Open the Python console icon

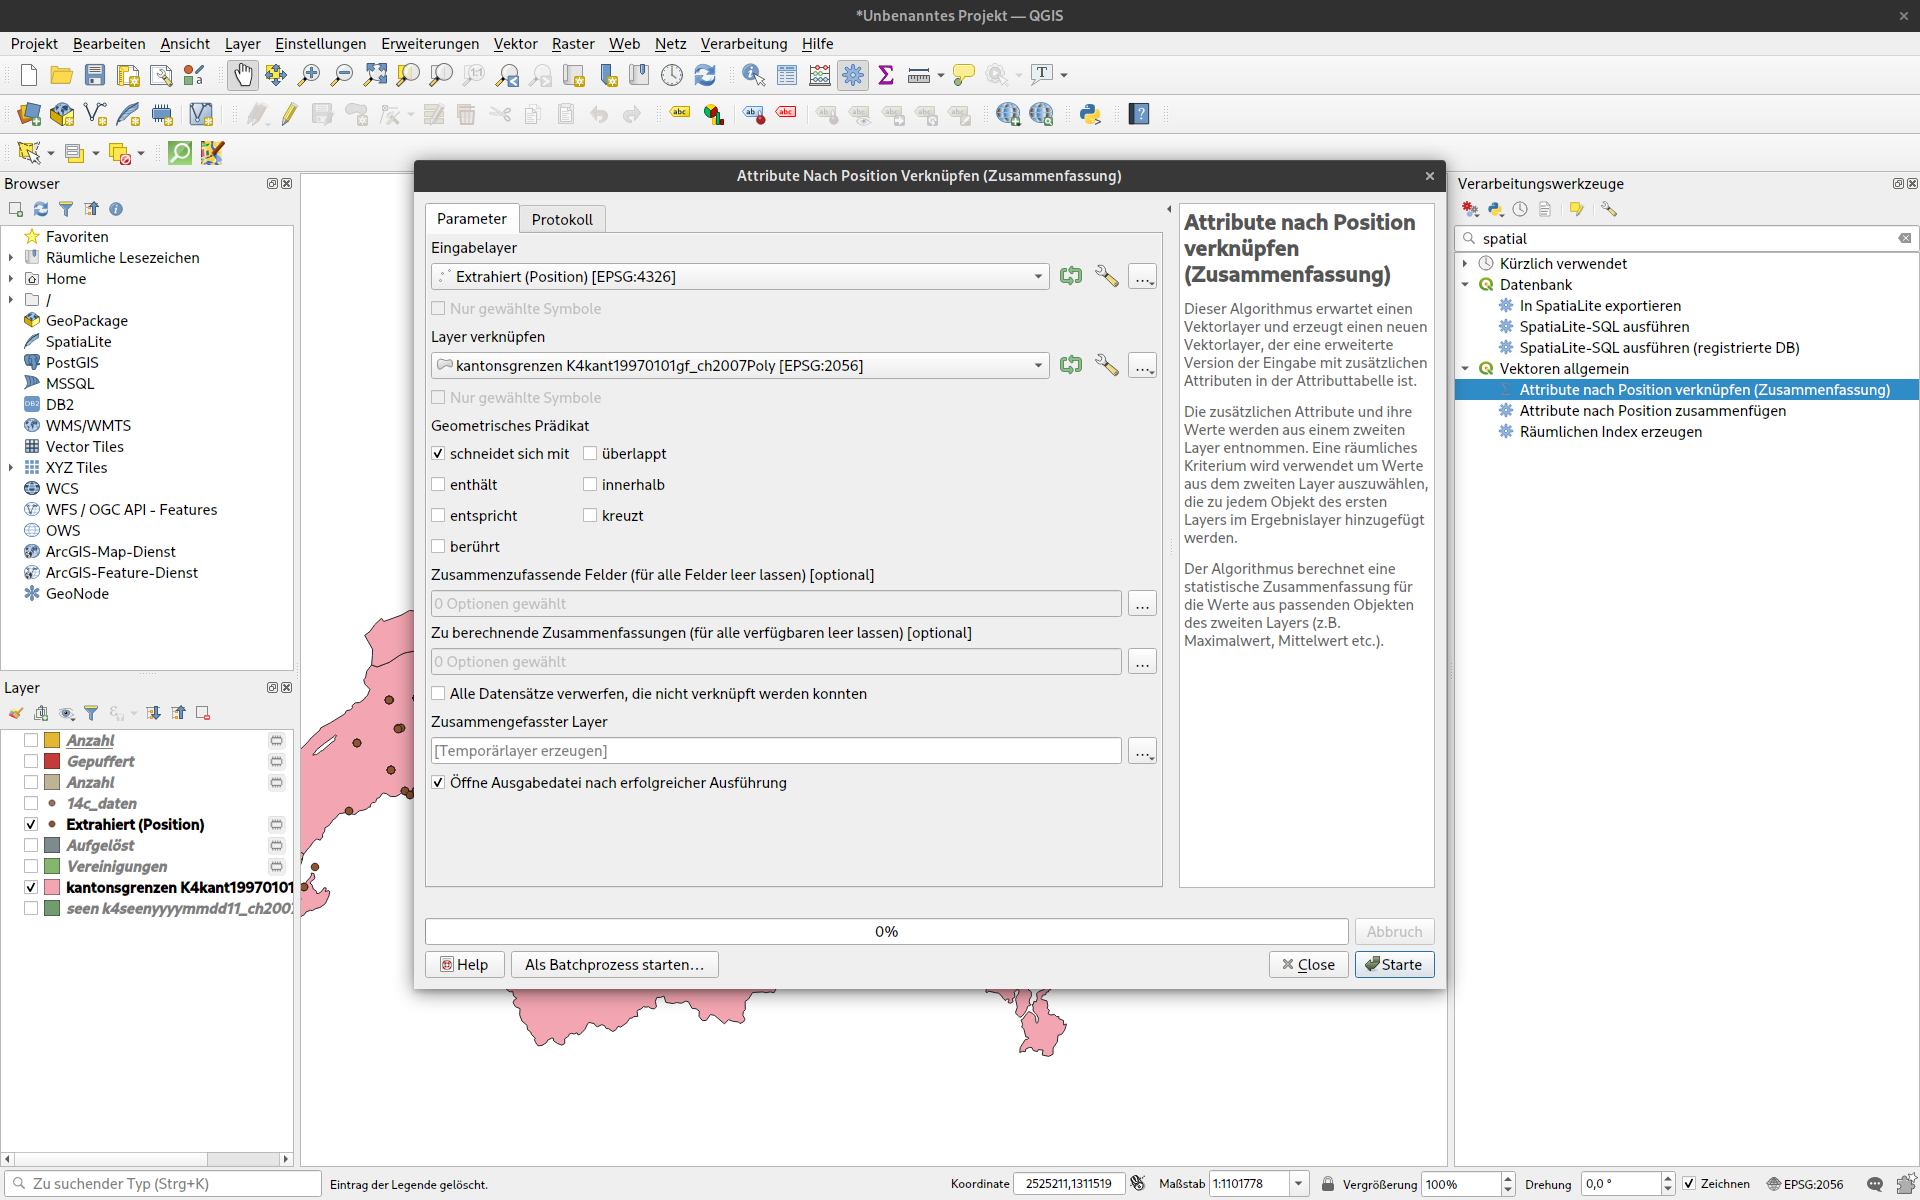tap(1090, 114)
